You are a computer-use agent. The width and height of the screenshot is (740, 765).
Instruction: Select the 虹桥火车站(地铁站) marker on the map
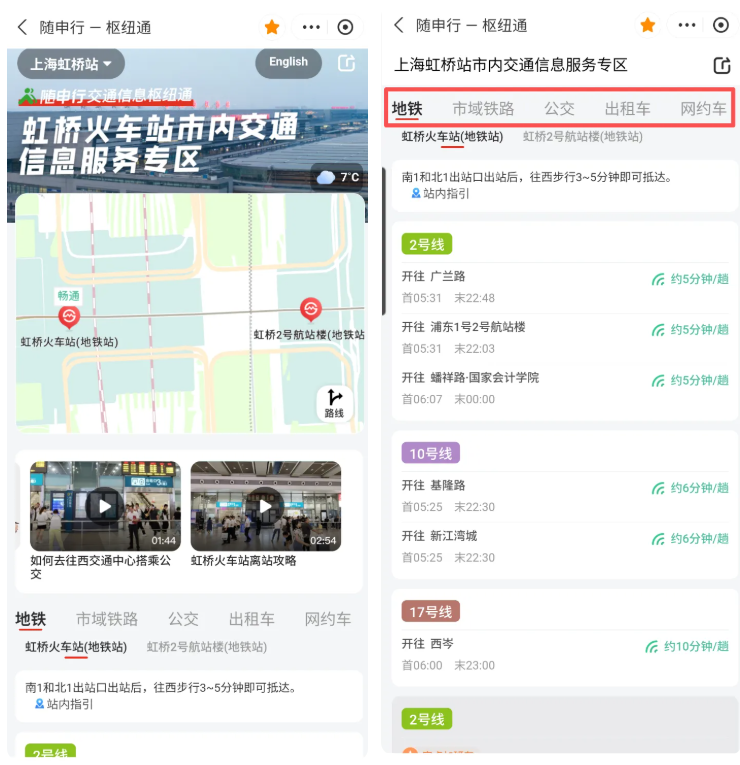tap(69, 318)
